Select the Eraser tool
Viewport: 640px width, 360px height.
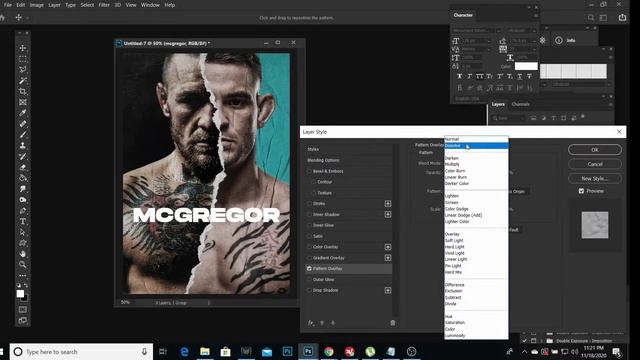22,167
